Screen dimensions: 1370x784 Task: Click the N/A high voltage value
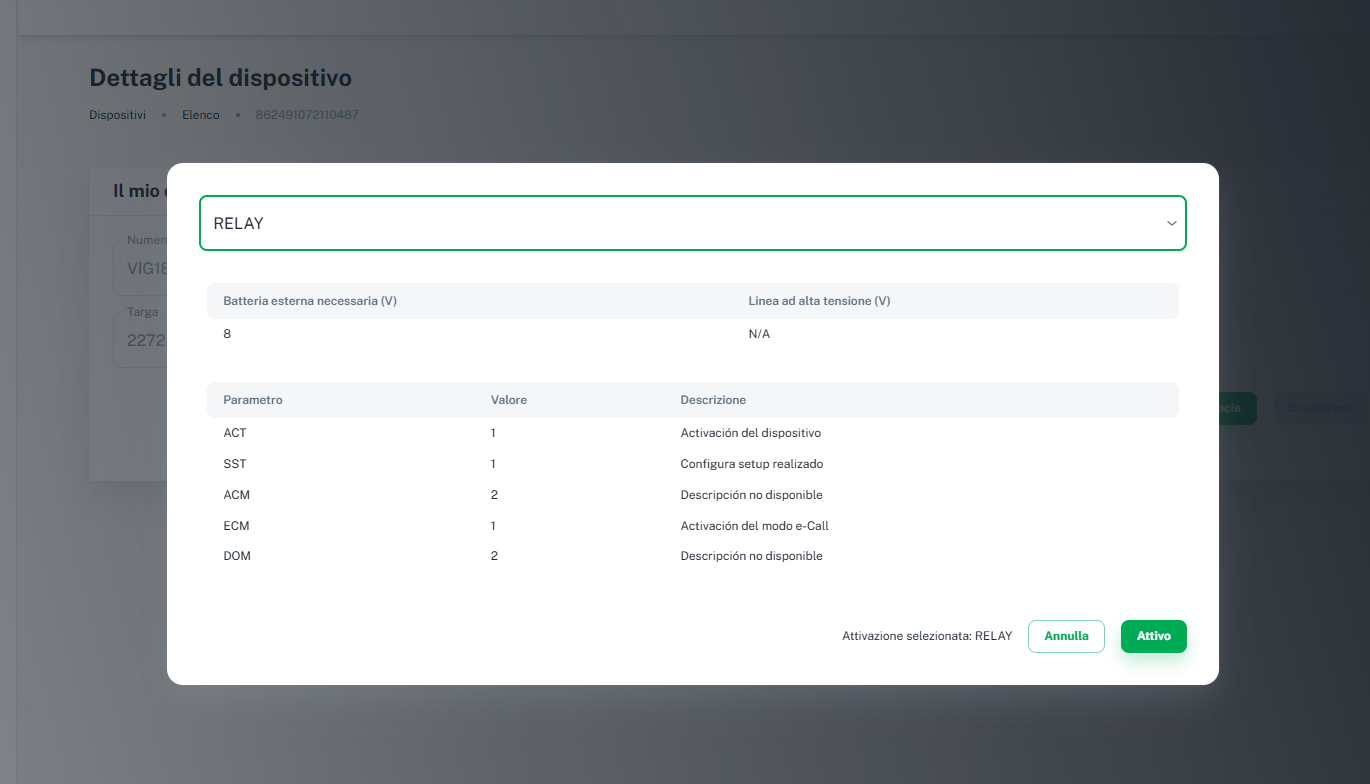click(759, 334)
